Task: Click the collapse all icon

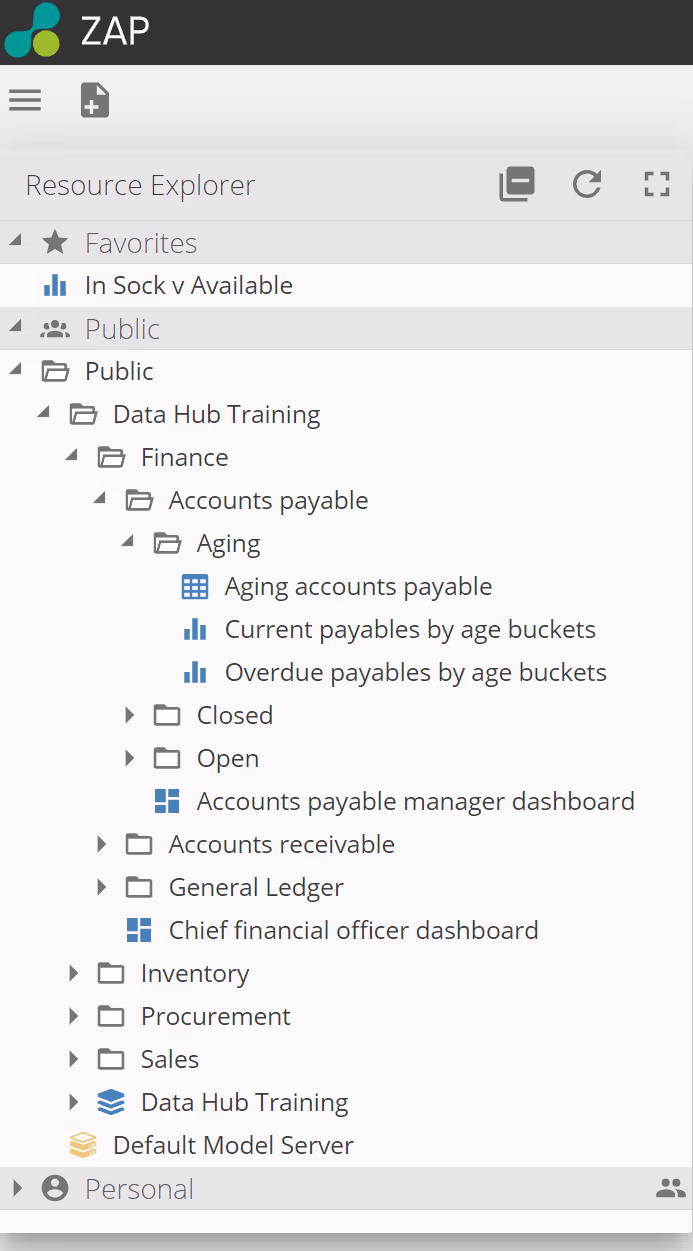Action: click(x=517, y=185)
